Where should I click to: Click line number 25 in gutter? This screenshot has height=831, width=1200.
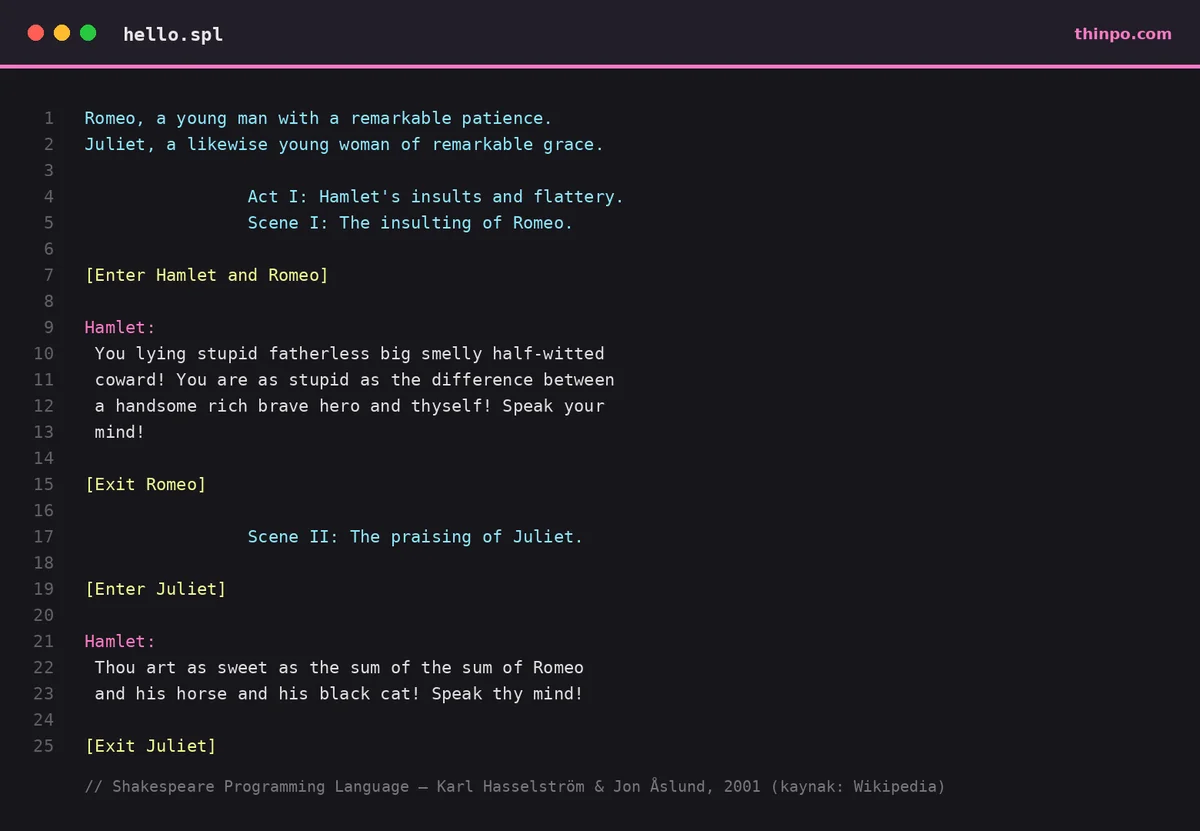(44, 745)
